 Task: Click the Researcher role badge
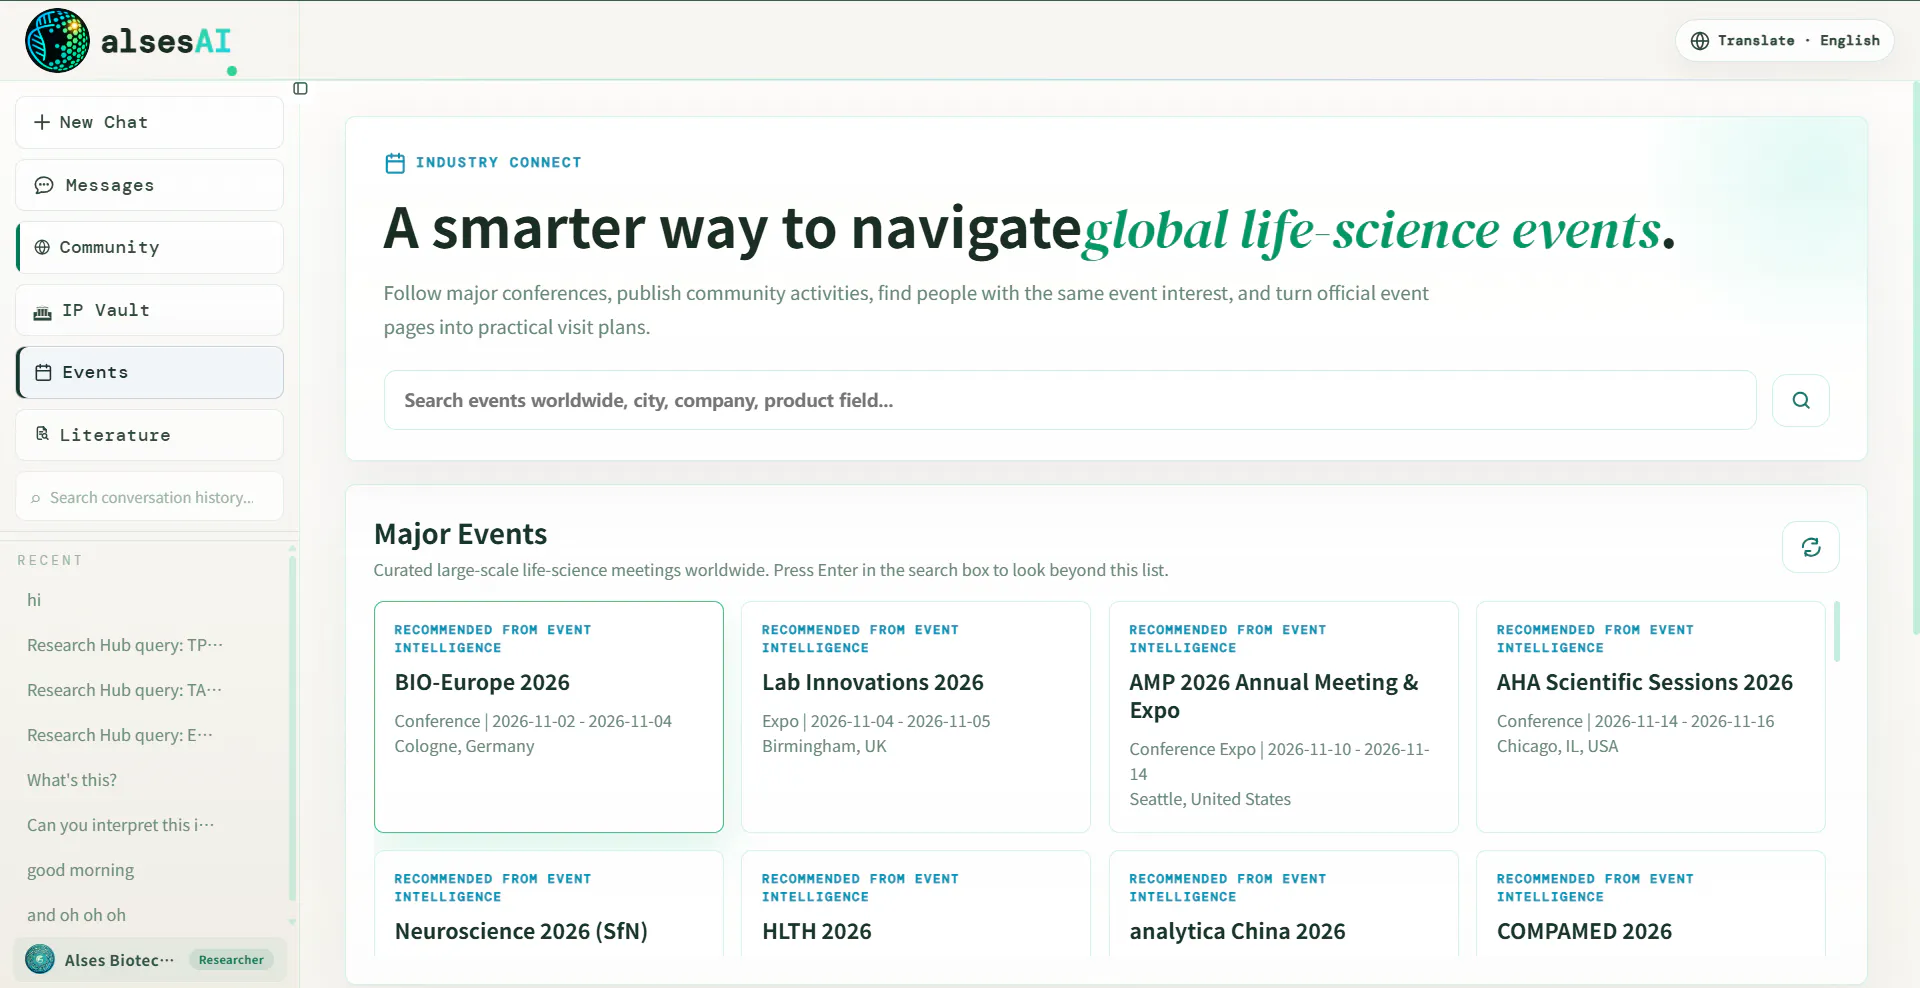tap(231, 960)
